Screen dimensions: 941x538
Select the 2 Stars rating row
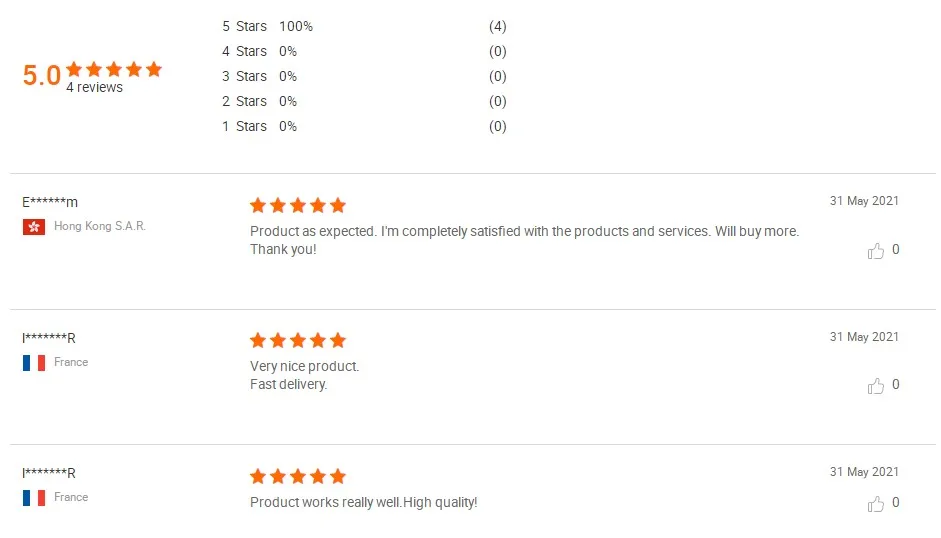(244, 101)
